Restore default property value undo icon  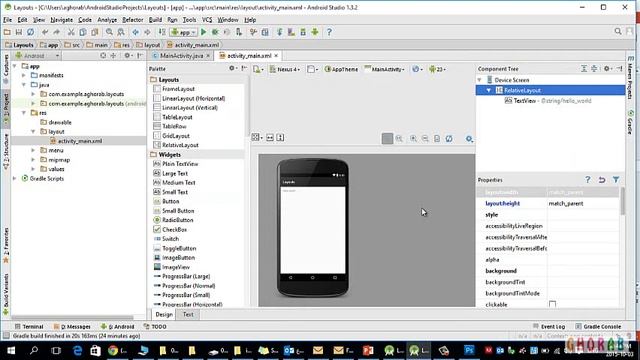coord(602,180)
